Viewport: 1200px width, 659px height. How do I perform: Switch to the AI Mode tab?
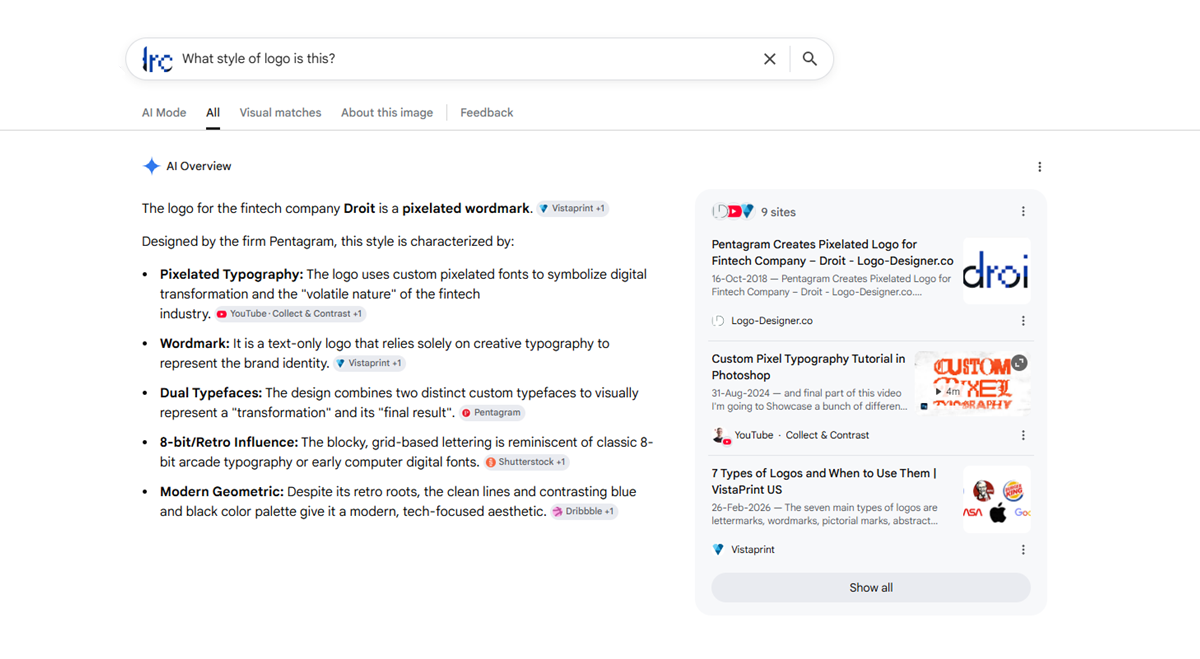point(164,113)
